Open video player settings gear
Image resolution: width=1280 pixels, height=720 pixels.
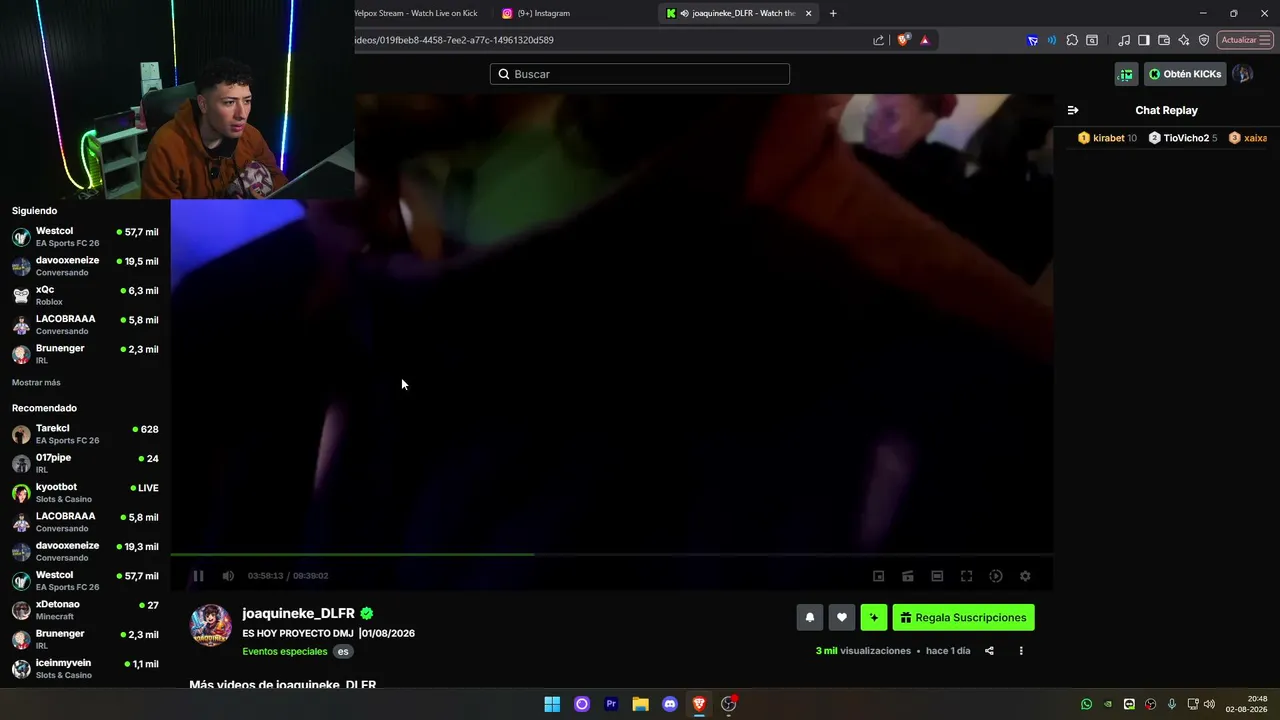pos(1025,576)
